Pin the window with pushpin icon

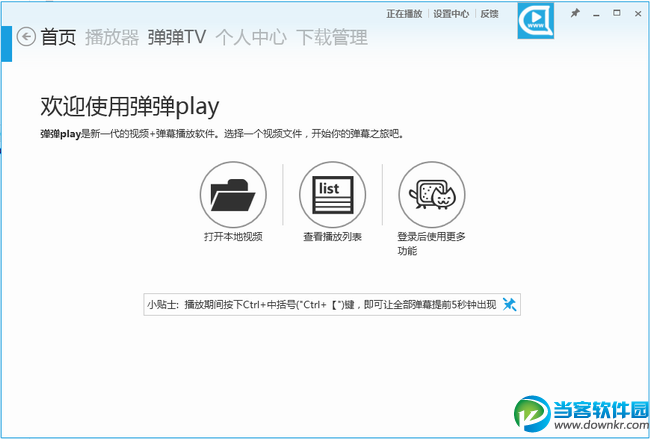click(x=575, y=13)
